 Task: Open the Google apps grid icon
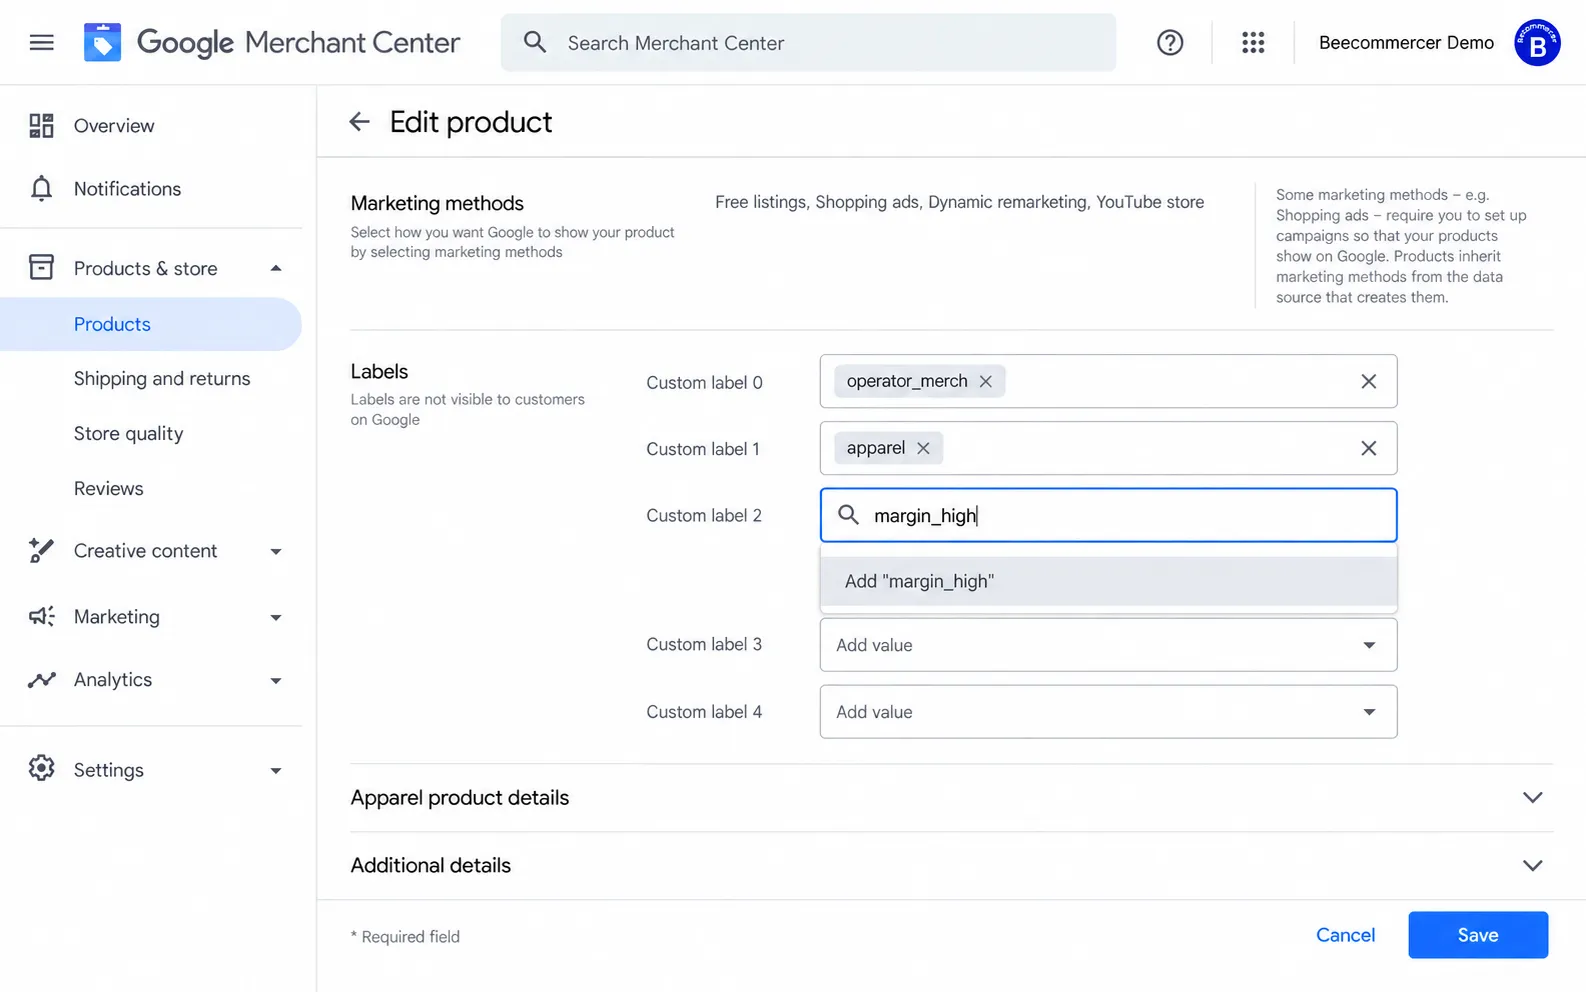point(1253,42)
